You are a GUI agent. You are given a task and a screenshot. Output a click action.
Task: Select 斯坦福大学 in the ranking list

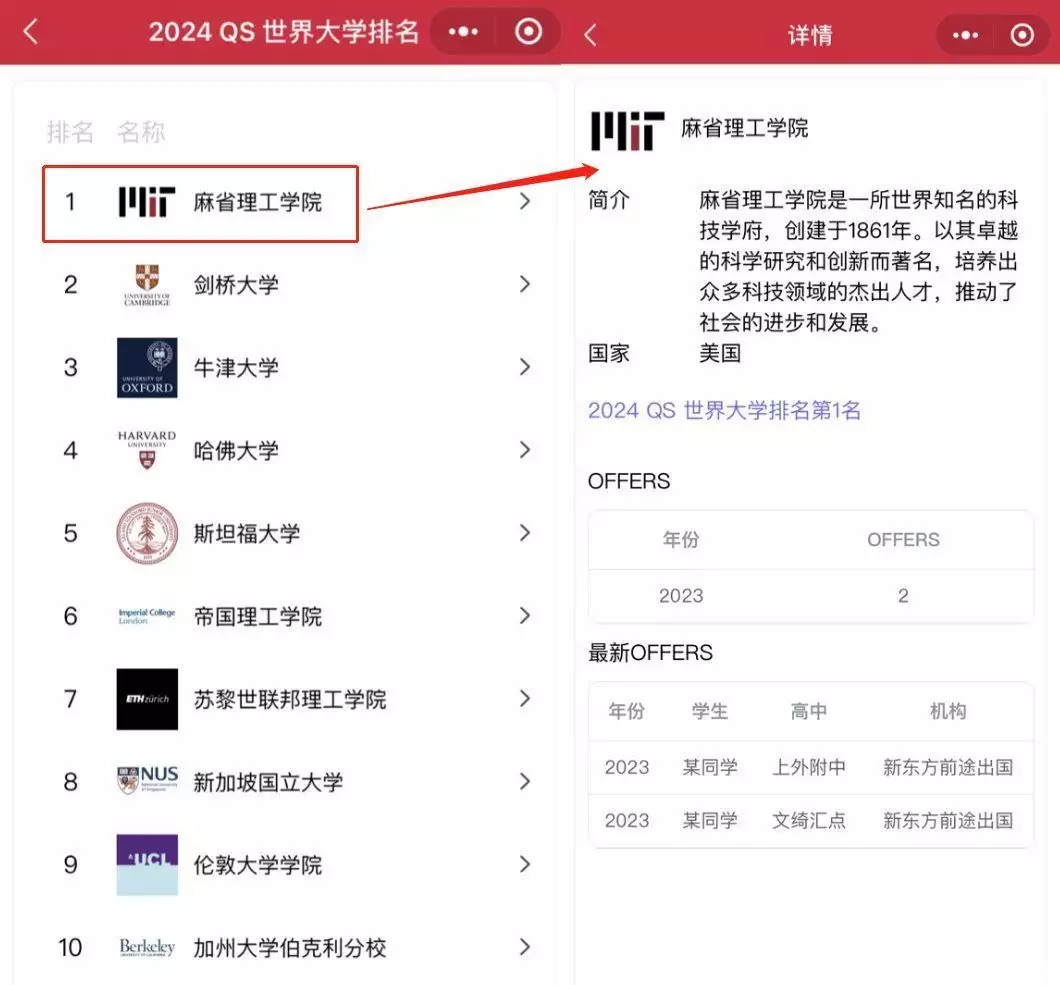click(247, 533)
